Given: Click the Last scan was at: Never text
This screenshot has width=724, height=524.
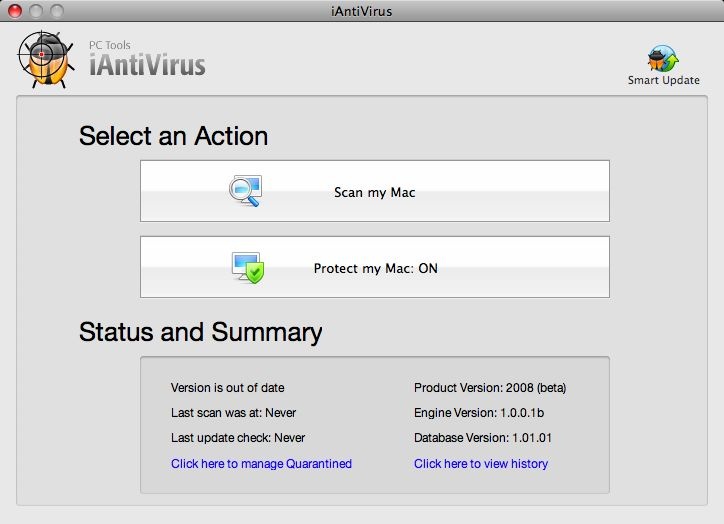Looking at the screenshot, I should pyautogui.click(x=233, y=412).
